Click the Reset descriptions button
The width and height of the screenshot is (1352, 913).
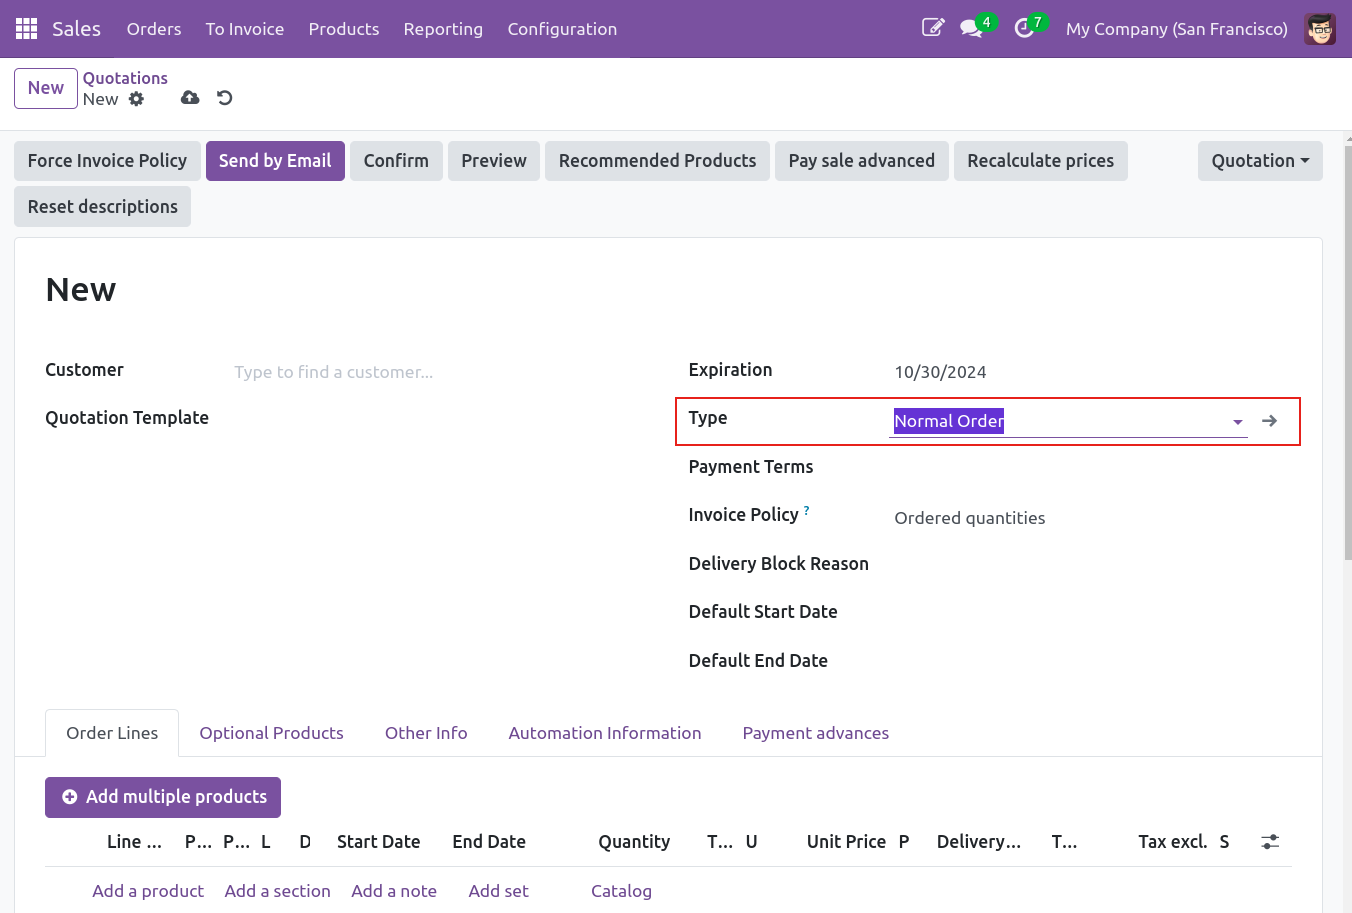[102, 207]
